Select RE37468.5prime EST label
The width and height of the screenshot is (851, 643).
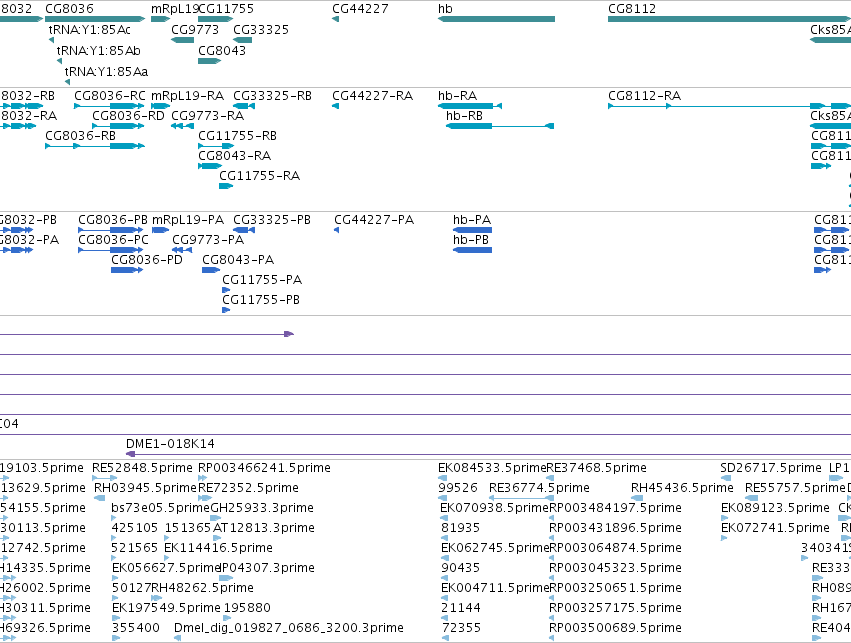click(596, 468)
